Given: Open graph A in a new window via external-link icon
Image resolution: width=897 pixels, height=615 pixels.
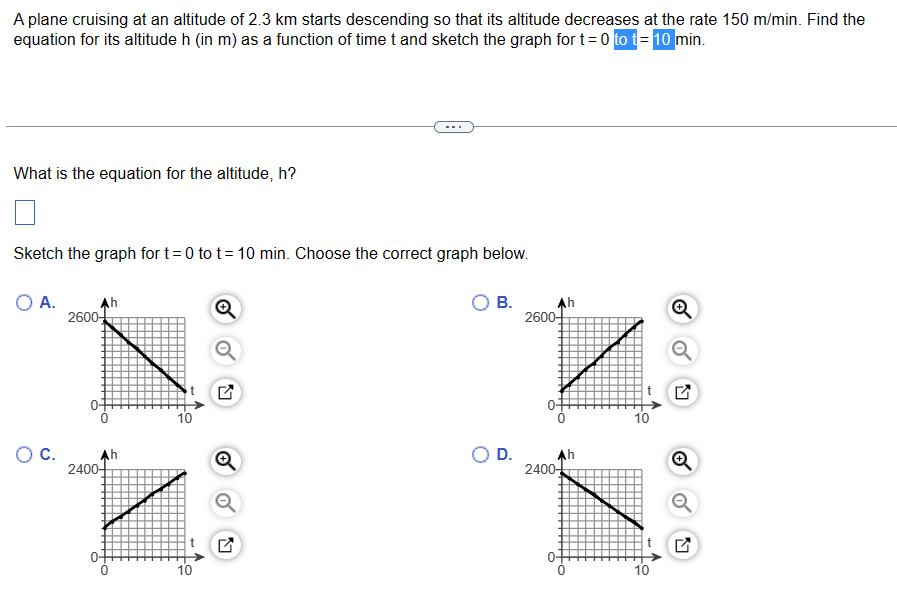Looking at the screenshot, I should point(224,393).
